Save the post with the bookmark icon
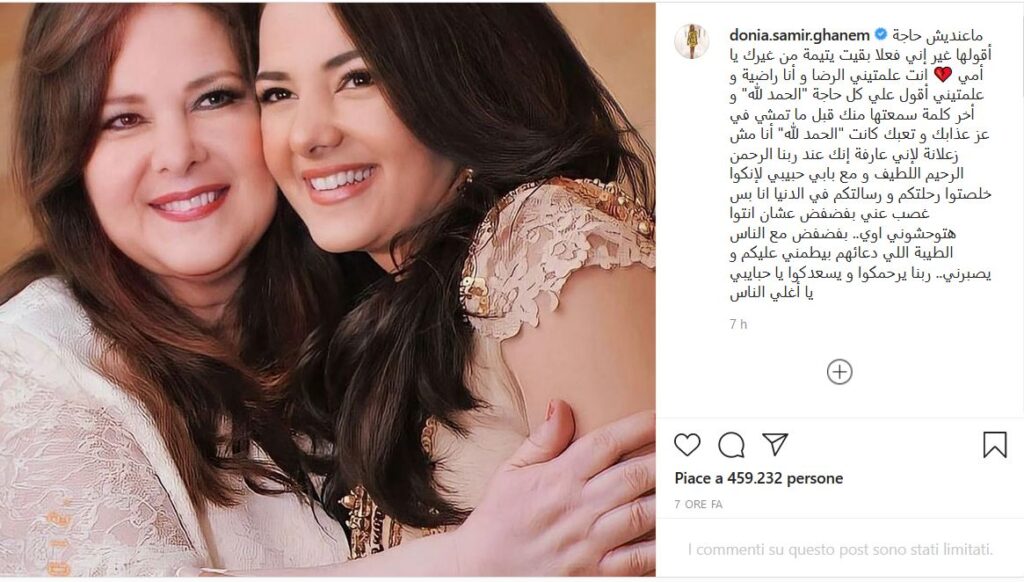The width and height of the screenshot is (1024, 582). (995, 445)
